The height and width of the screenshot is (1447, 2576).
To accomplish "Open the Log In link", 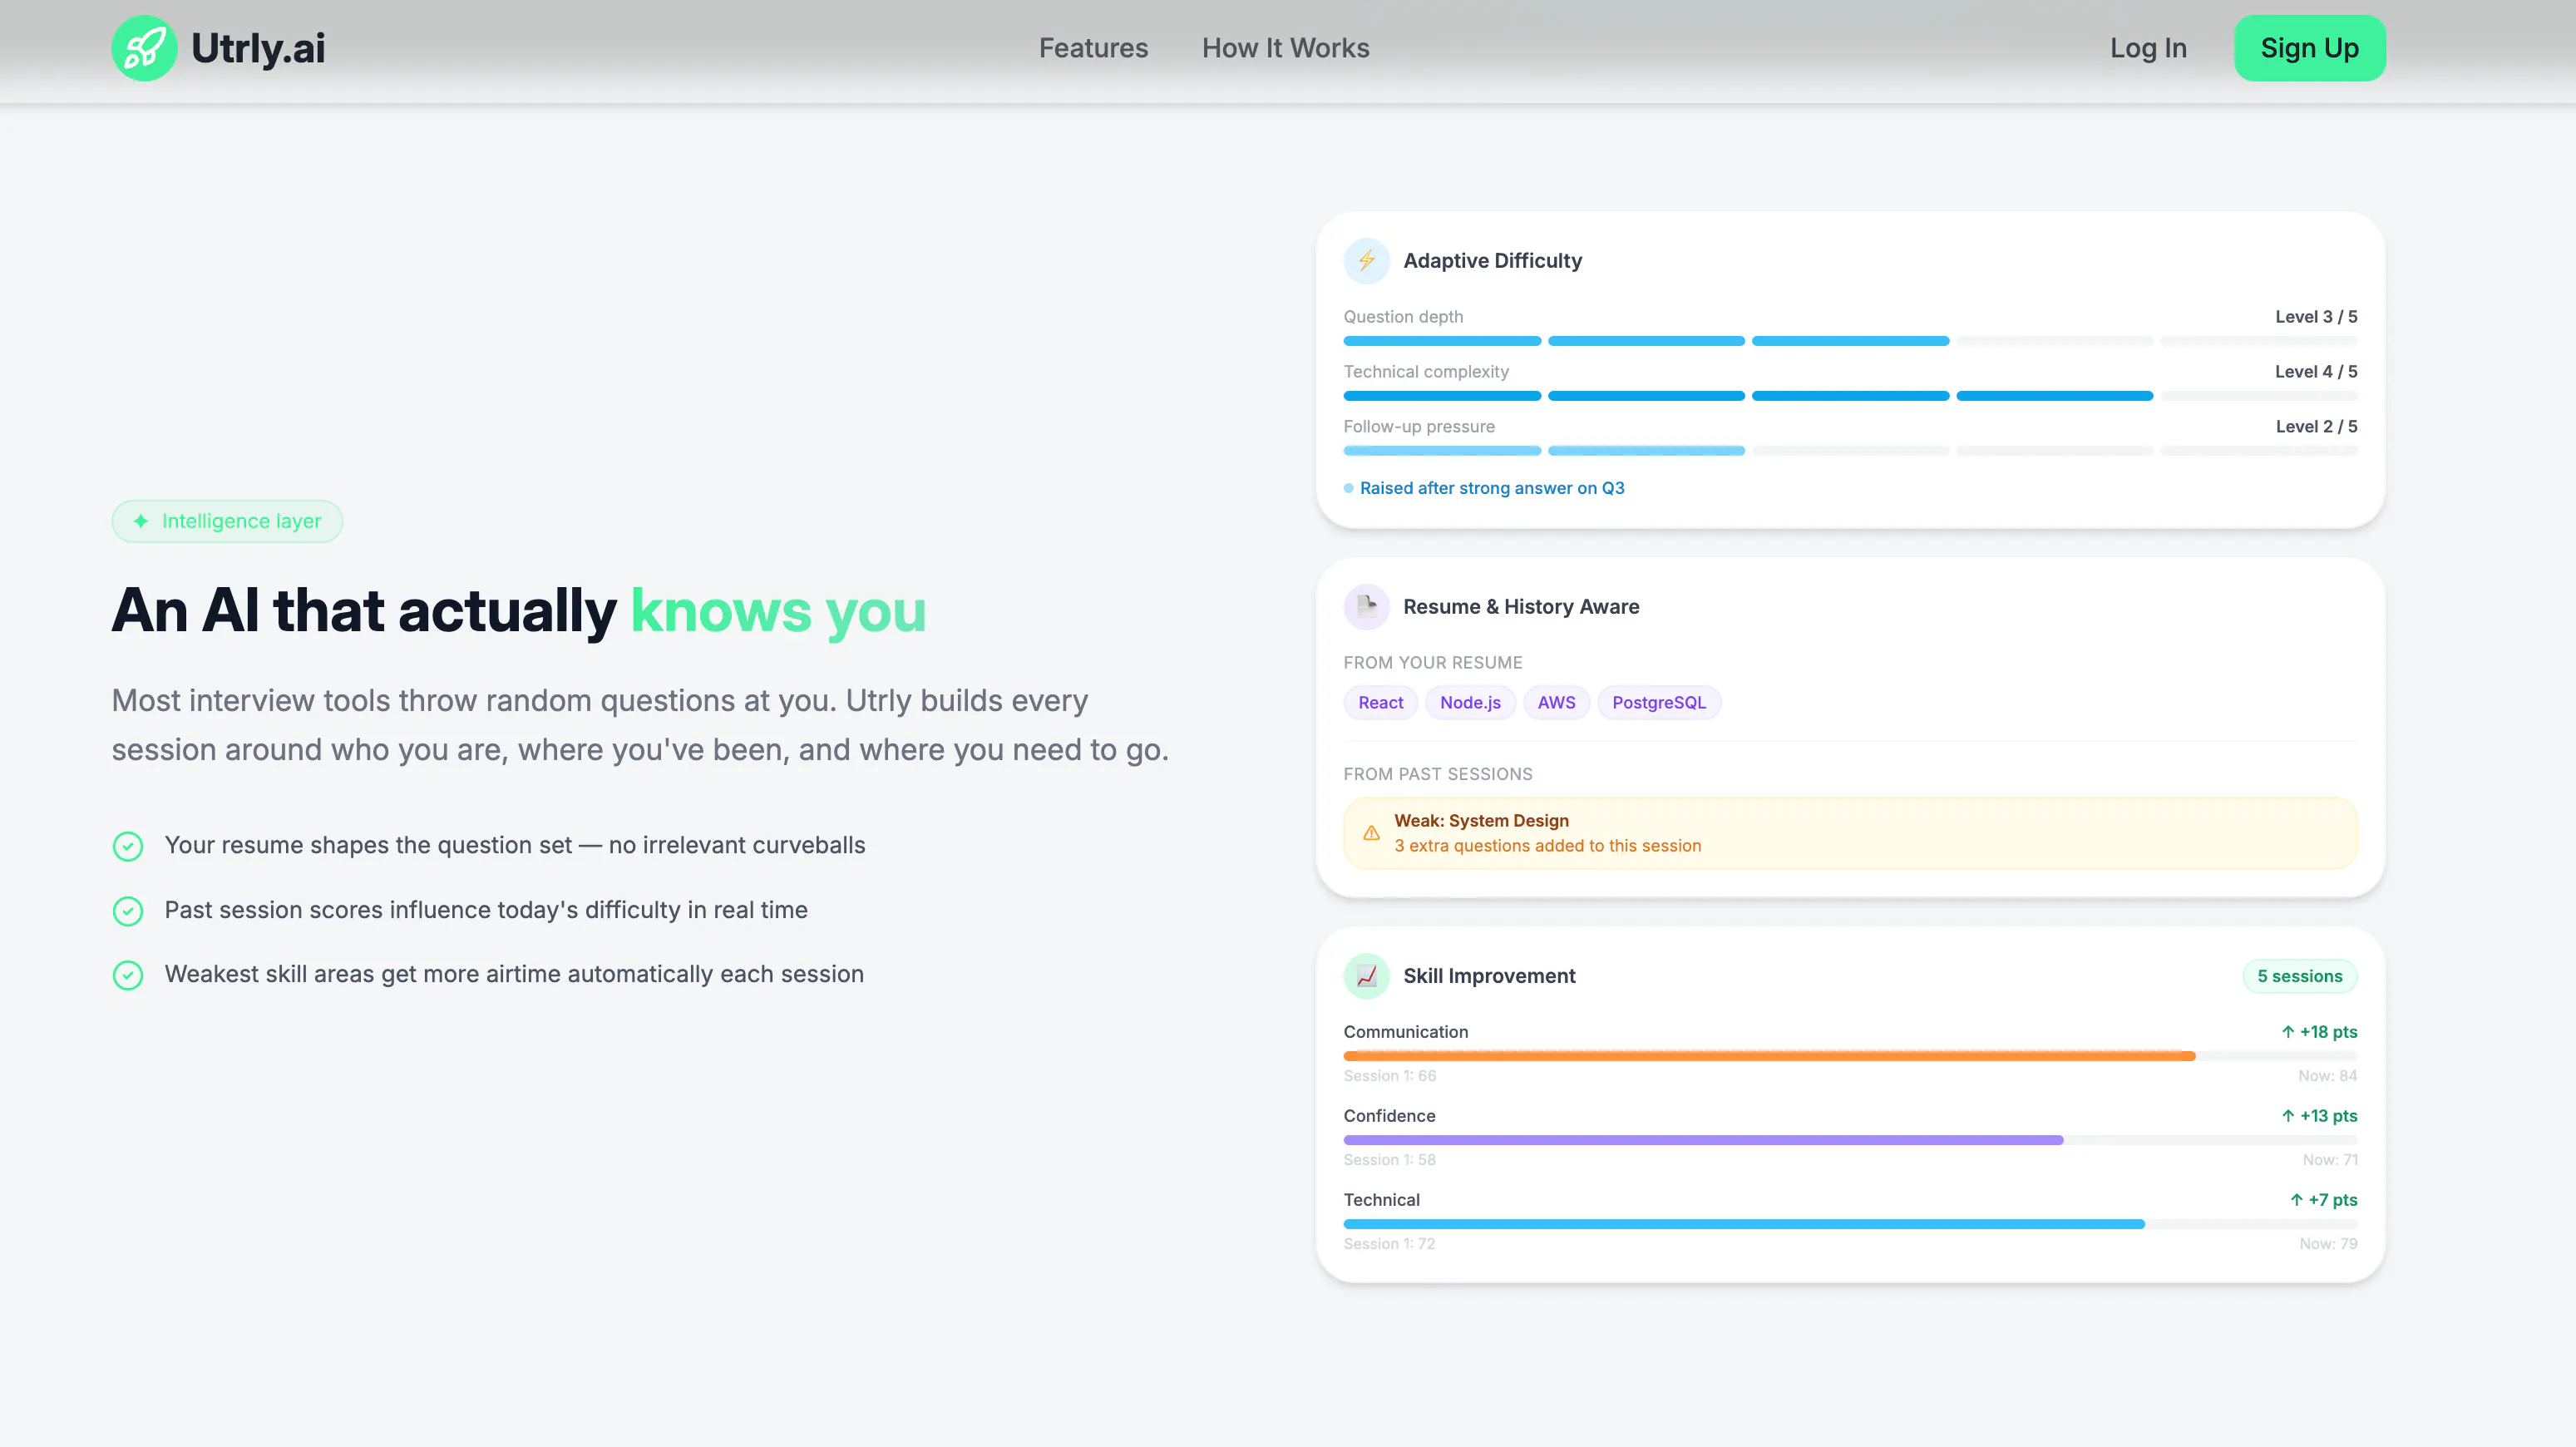I will [x=2148, y=48].
